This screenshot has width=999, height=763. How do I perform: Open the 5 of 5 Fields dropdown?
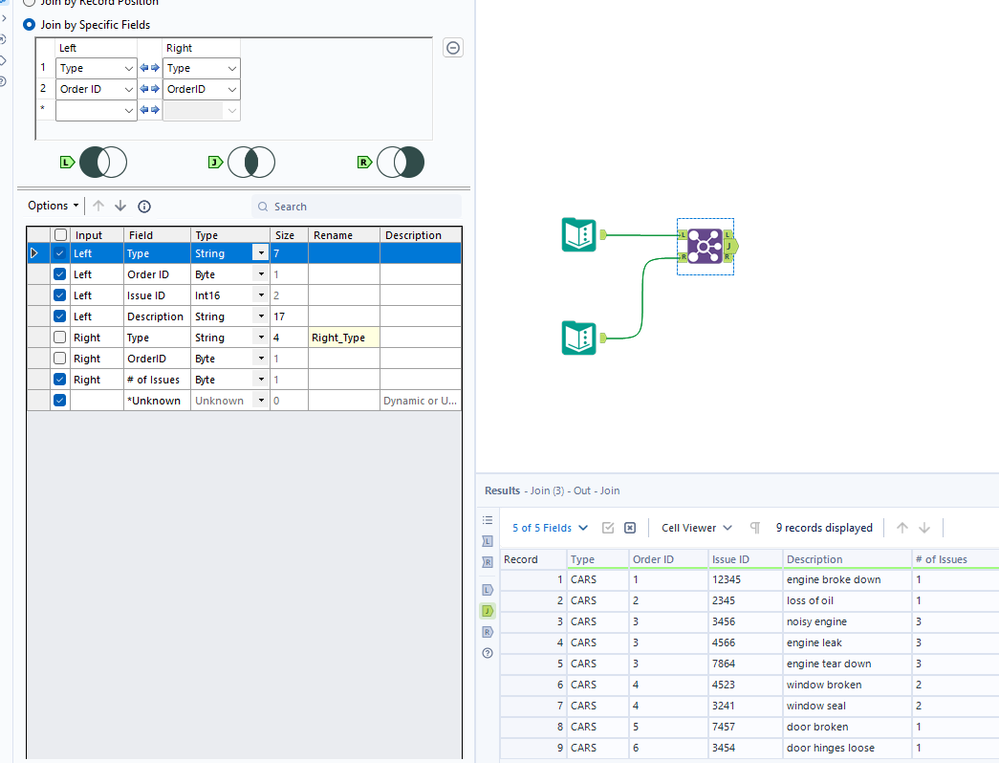pyautogui.click(x=550, y=528)
